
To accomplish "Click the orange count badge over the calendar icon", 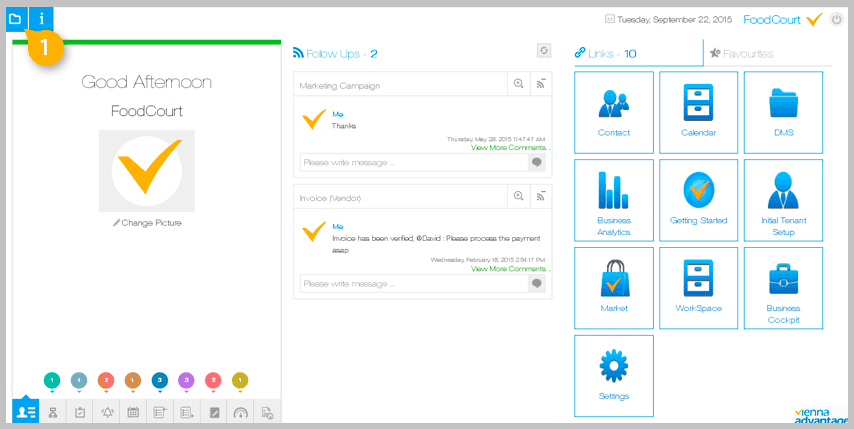I will pos(133,380).
